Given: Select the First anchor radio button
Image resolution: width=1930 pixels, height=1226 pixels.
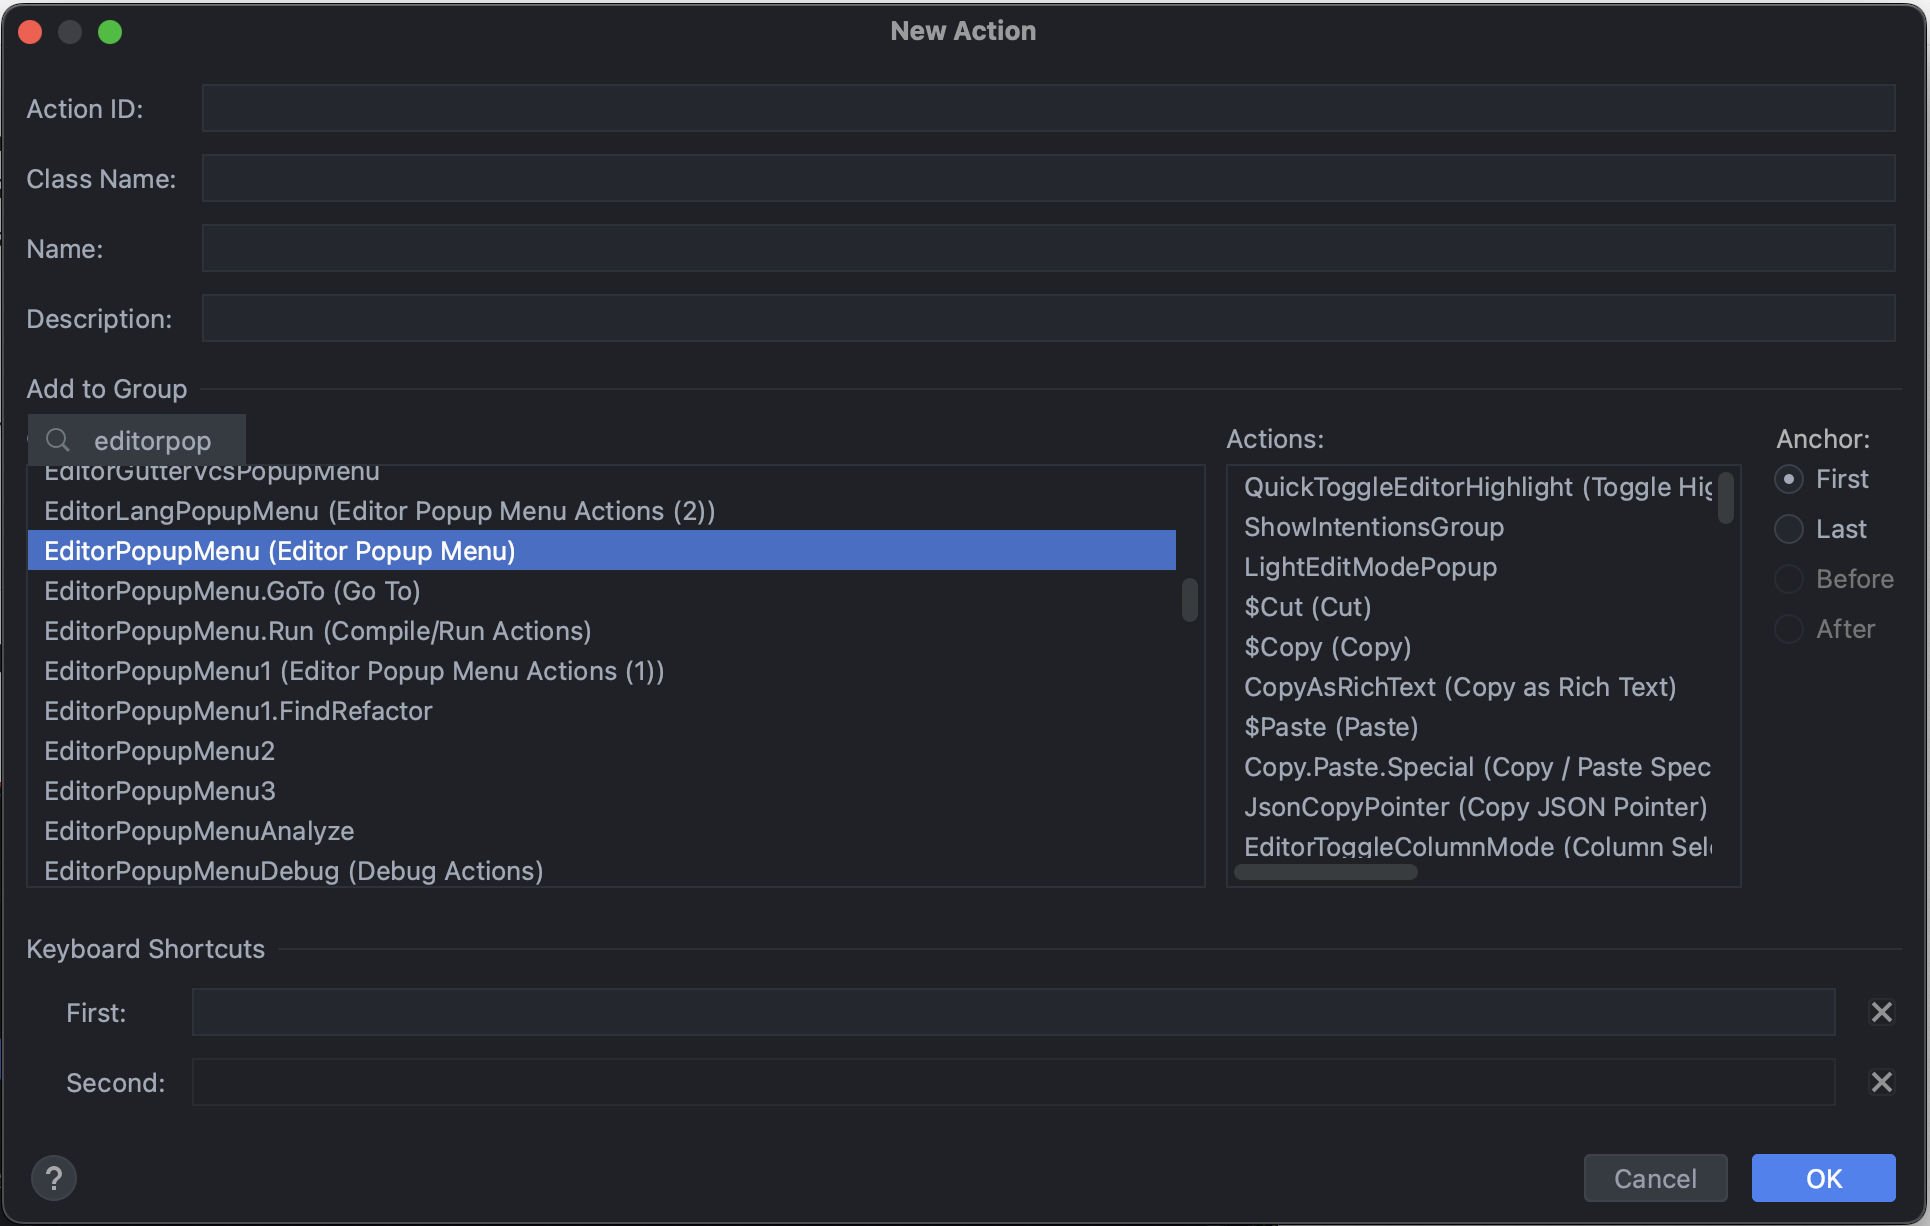Looking at the screenshot, I should click(1789, 479).
